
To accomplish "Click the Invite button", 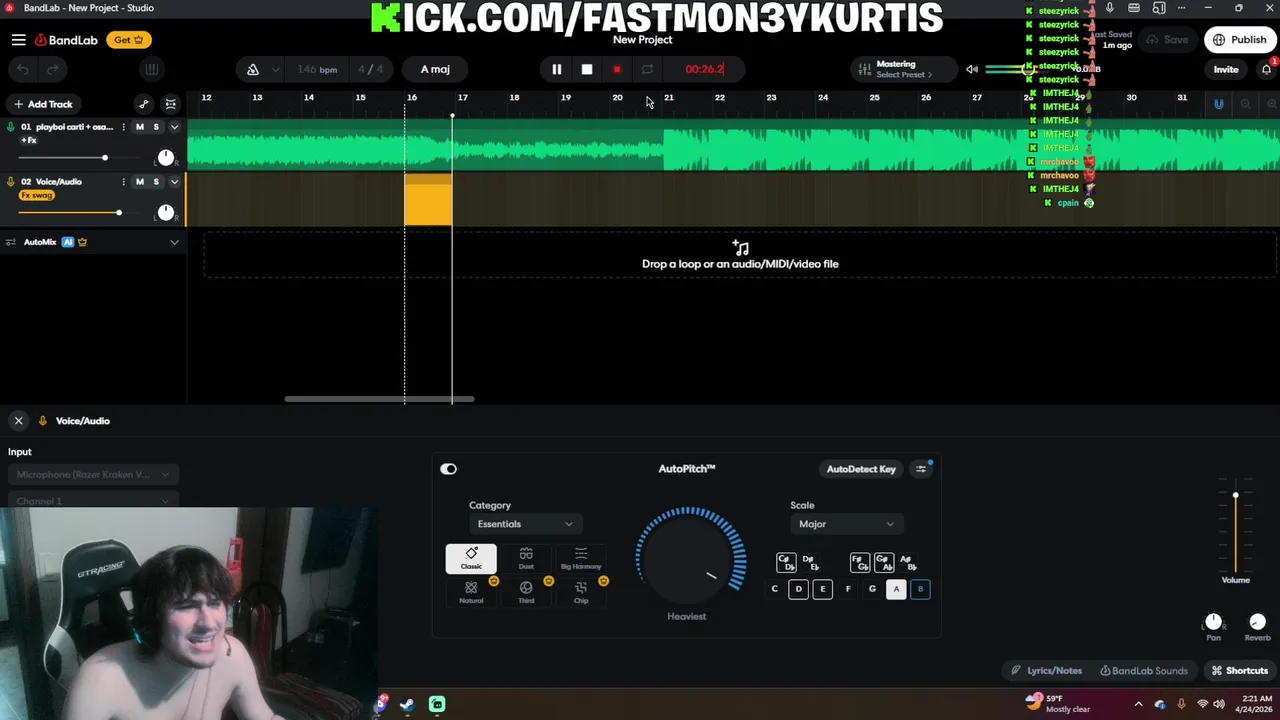I will (x=1226, y=69).
